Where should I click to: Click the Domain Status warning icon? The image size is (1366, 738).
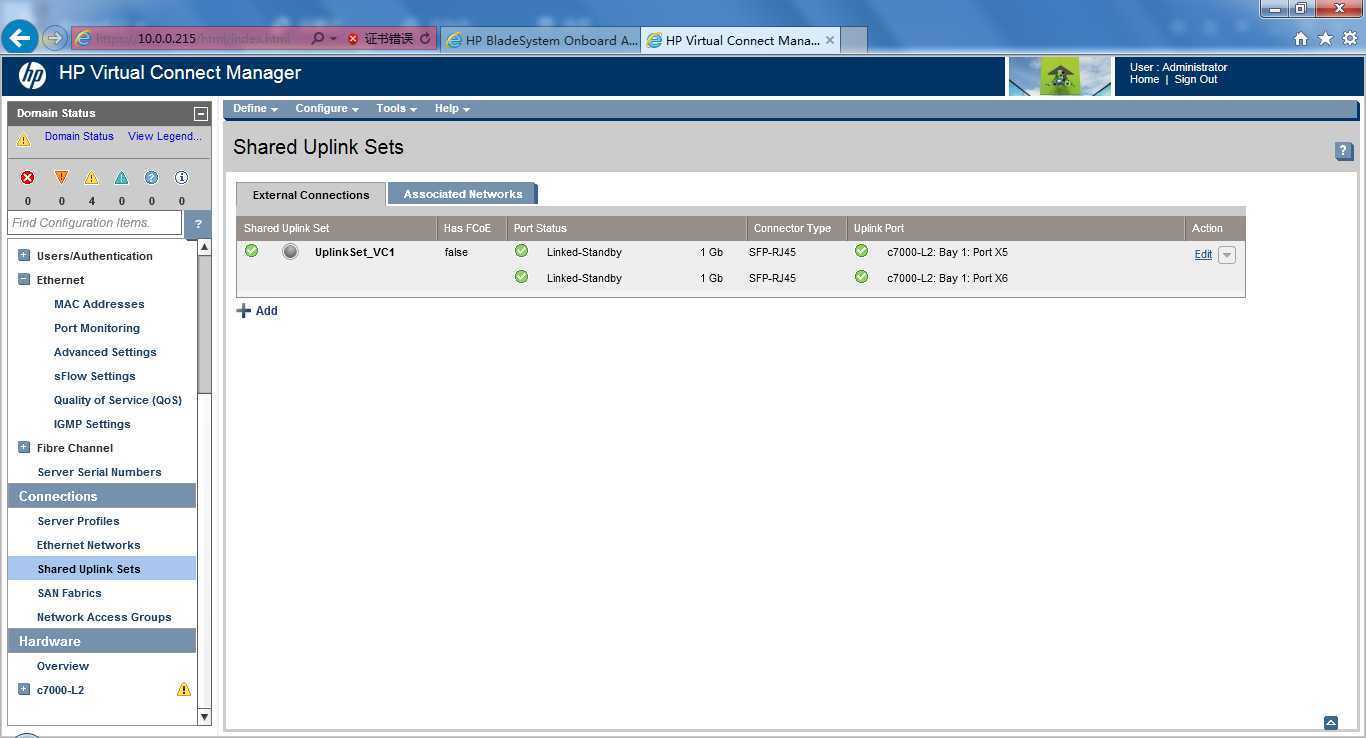click(x=23, y=140)
